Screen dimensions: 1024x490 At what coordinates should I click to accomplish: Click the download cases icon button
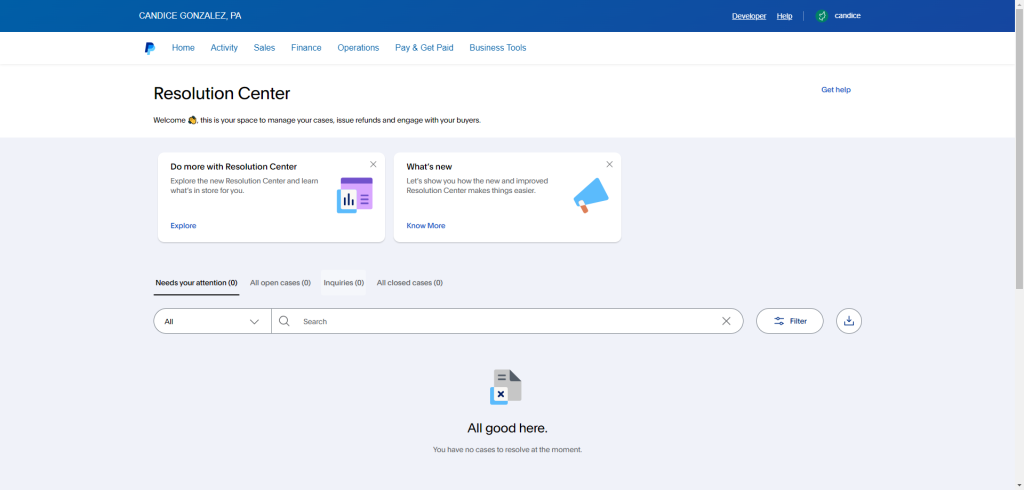tap(848, 321)
